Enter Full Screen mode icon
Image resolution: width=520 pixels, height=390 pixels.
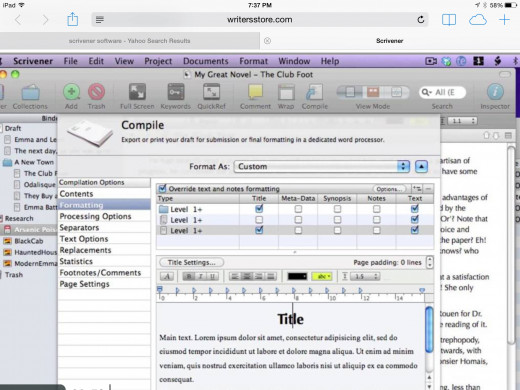pos(137,92)
